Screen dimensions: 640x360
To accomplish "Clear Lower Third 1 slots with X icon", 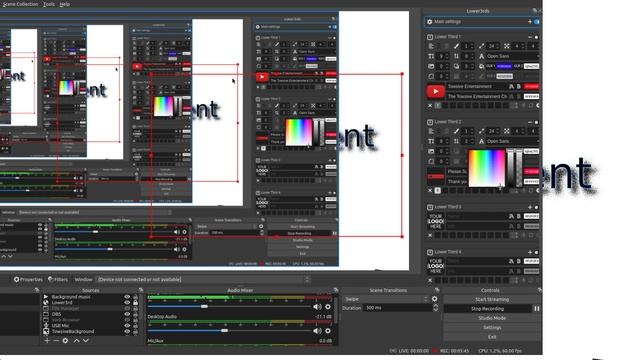I will pyautogui.click(x=430, y=106).
